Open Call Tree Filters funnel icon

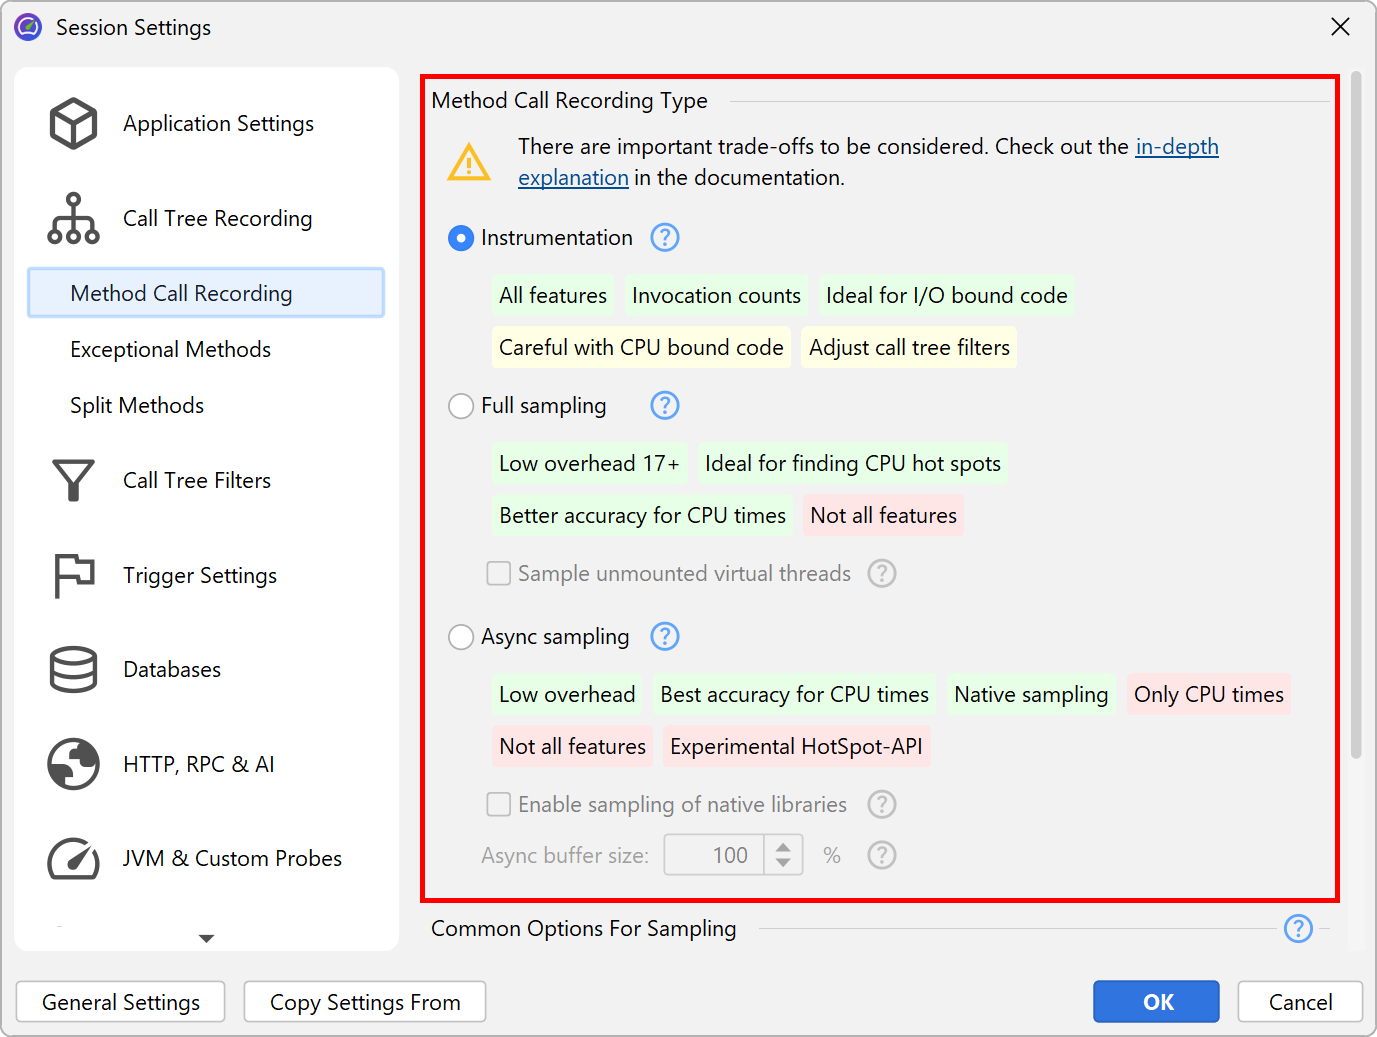point(73,481)
